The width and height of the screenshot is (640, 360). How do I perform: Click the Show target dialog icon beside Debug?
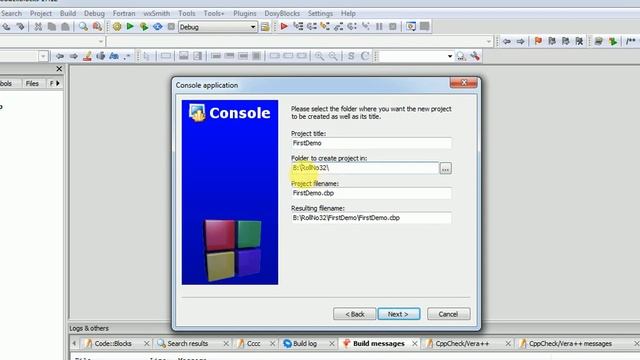click(265, 27)
